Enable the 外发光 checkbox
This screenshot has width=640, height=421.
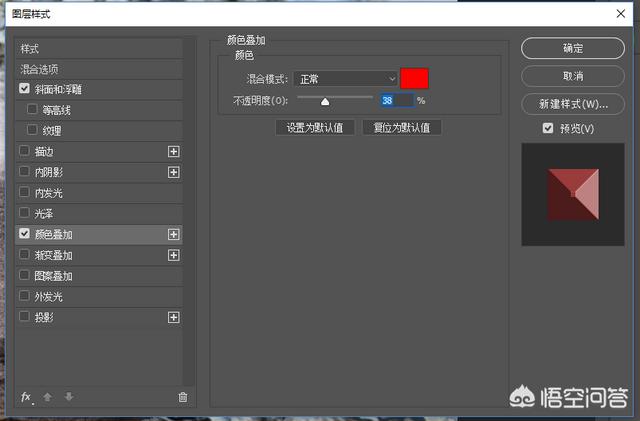tap(24, 296)
